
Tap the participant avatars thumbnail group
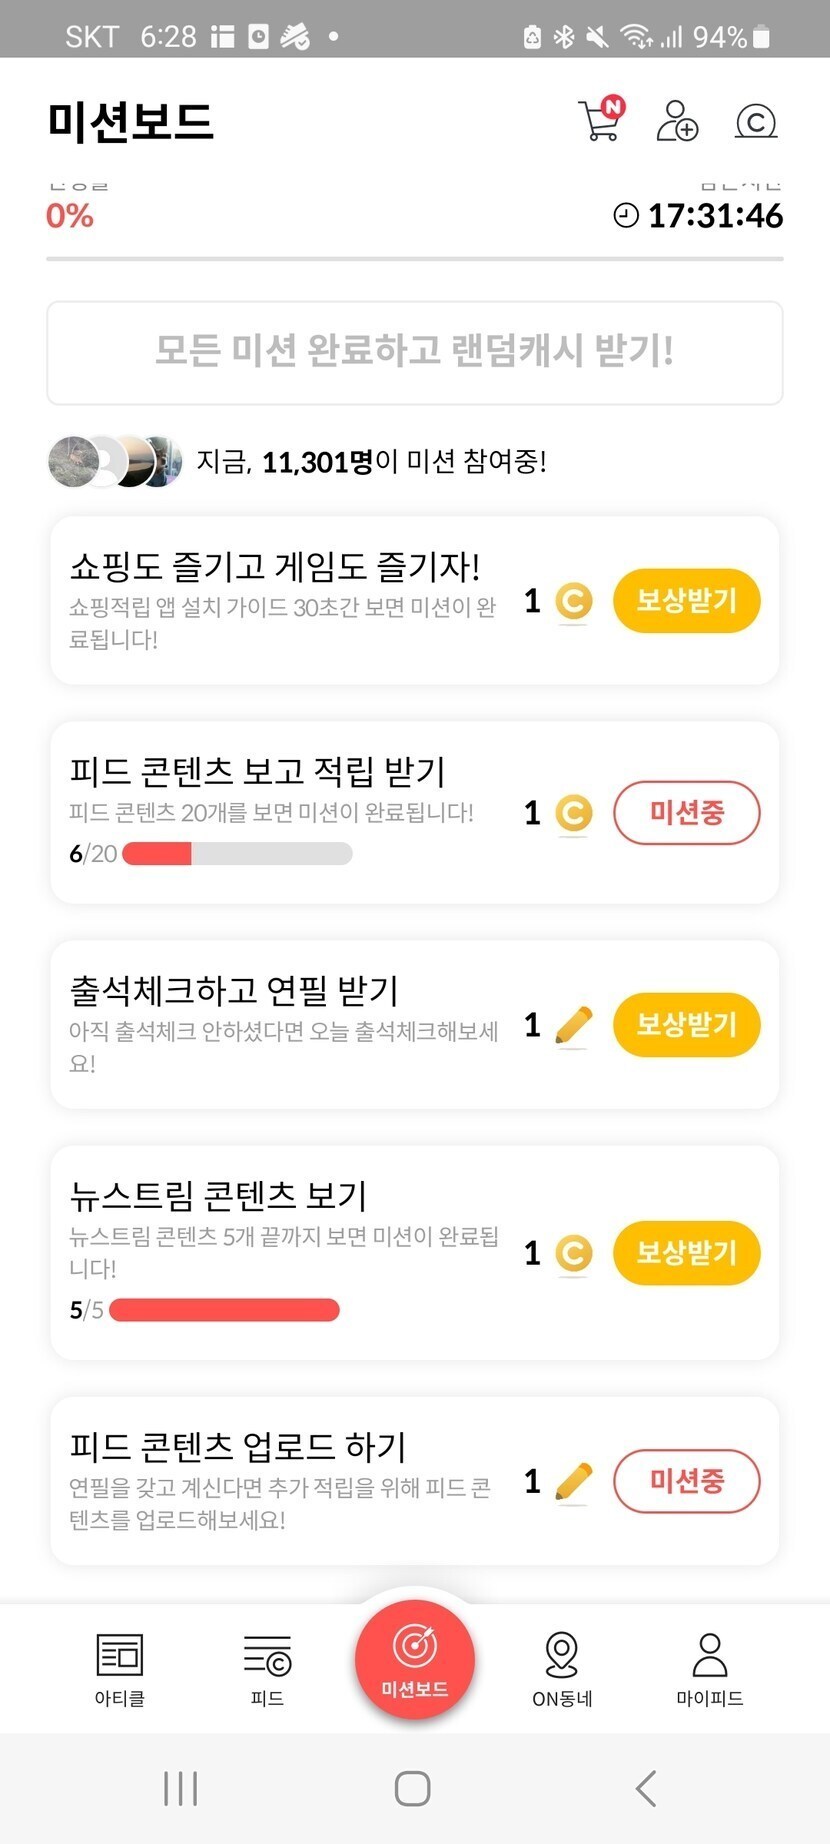(x=115, y=462)
